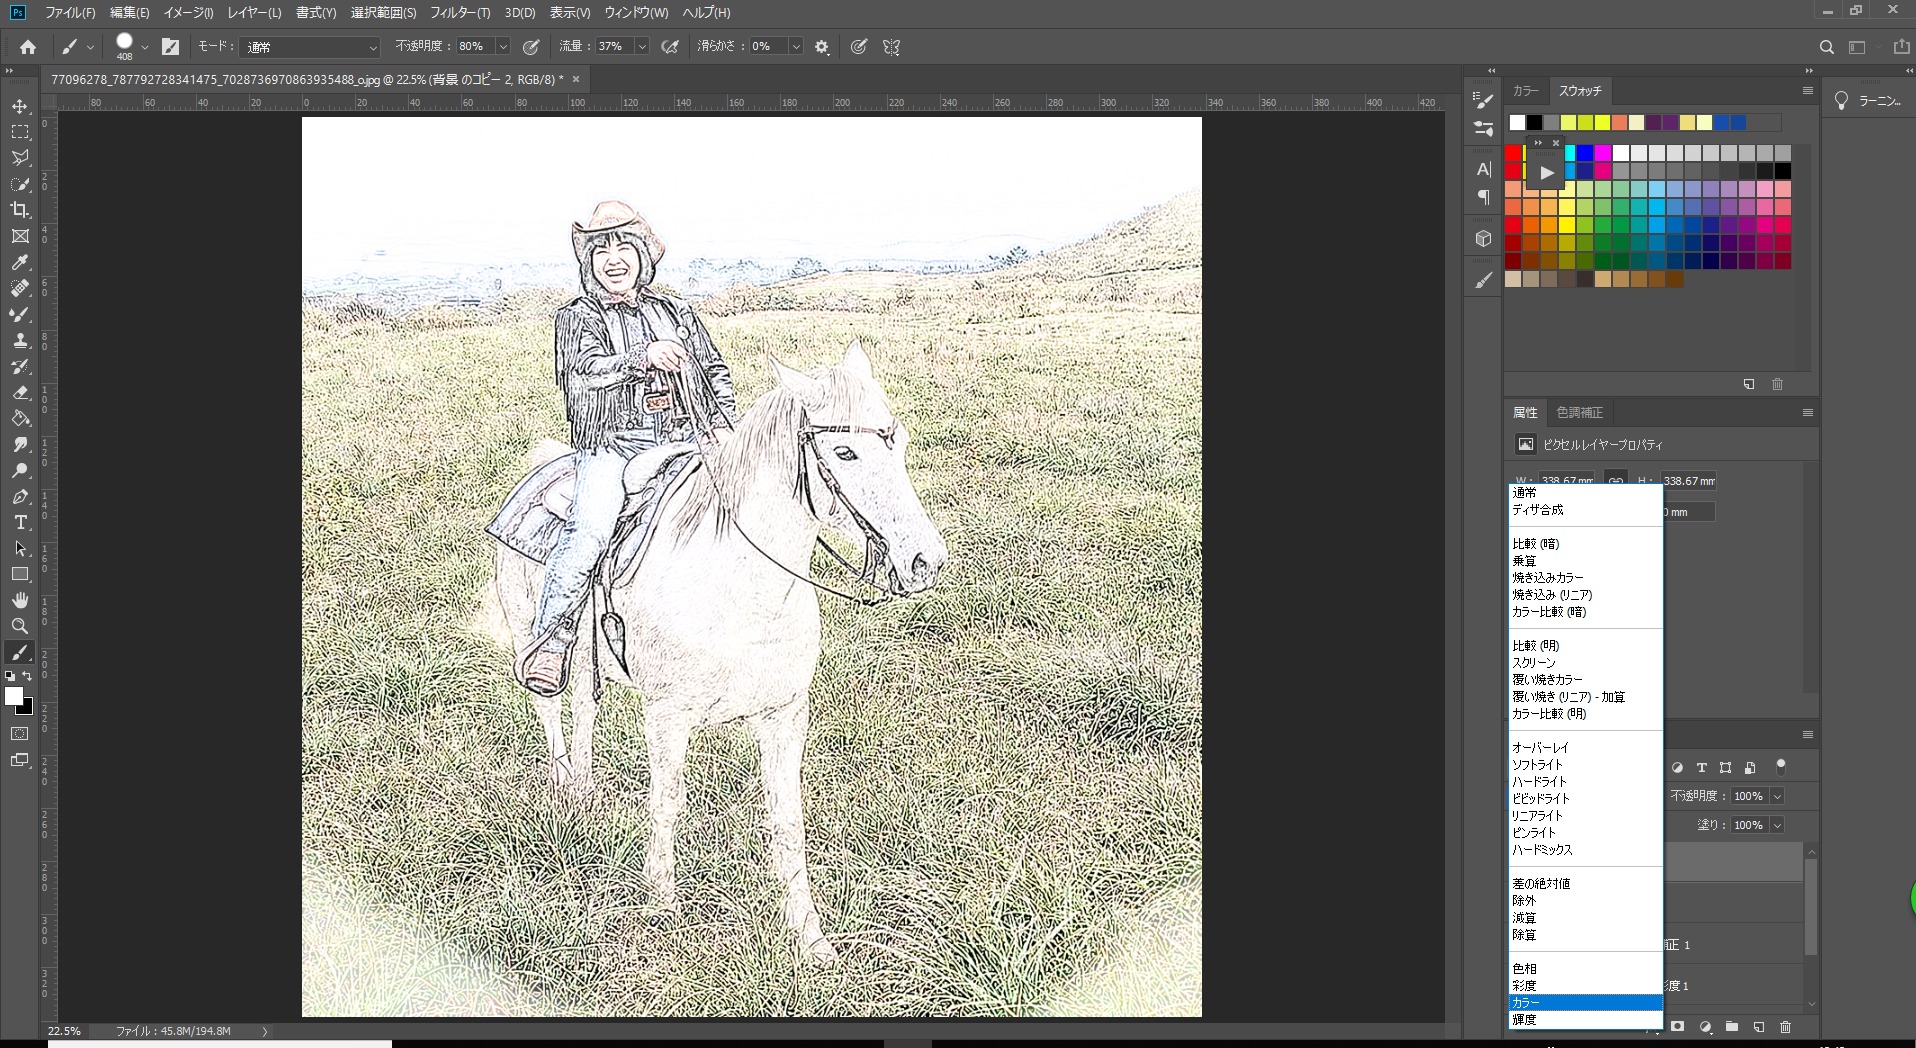The width and height of the screenshot is (1916, 1048).
Task: Toggle the layer filter switch in Layers panel
Action: 1780,767
